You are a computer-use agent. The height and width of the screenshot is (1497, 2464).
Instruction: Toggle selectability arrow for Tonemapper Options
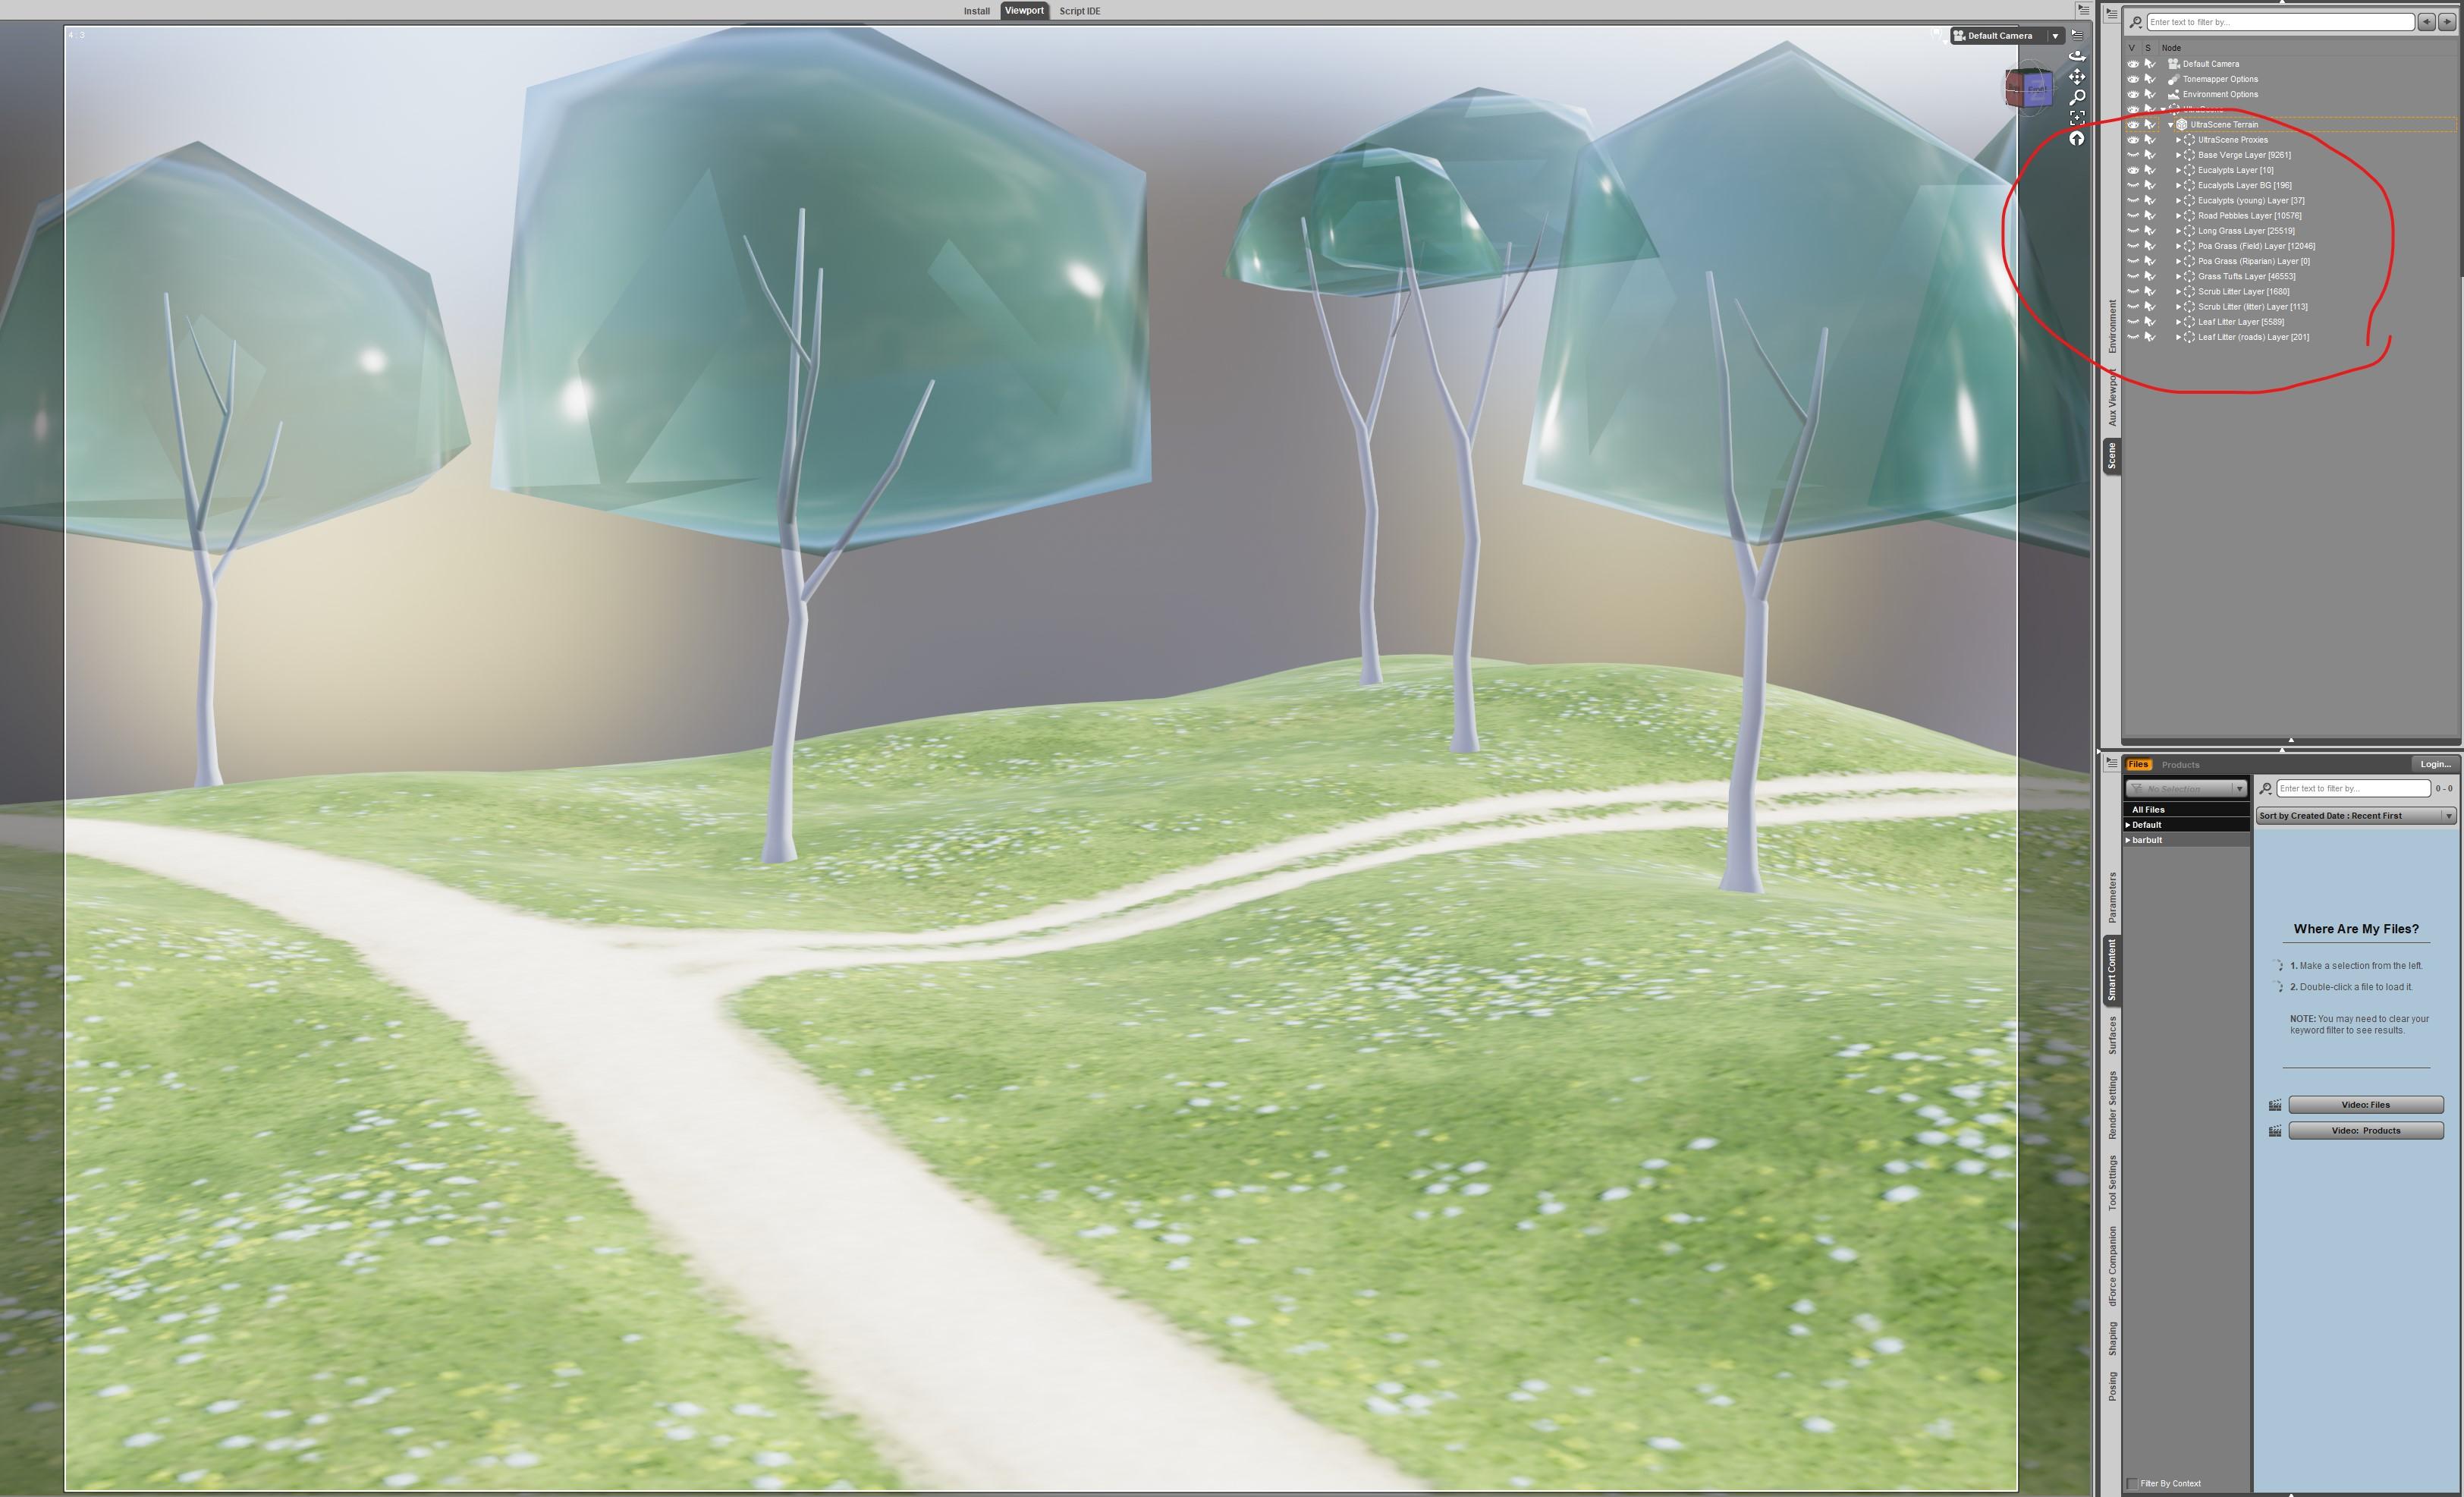coord(2150,79)
